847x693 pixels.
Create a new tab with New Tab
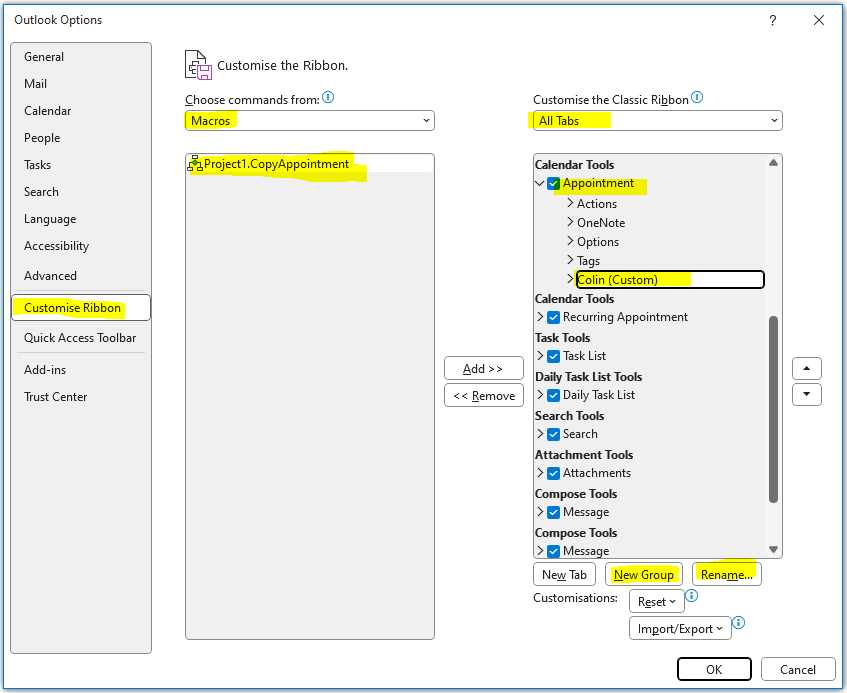(x=564, y=574)
